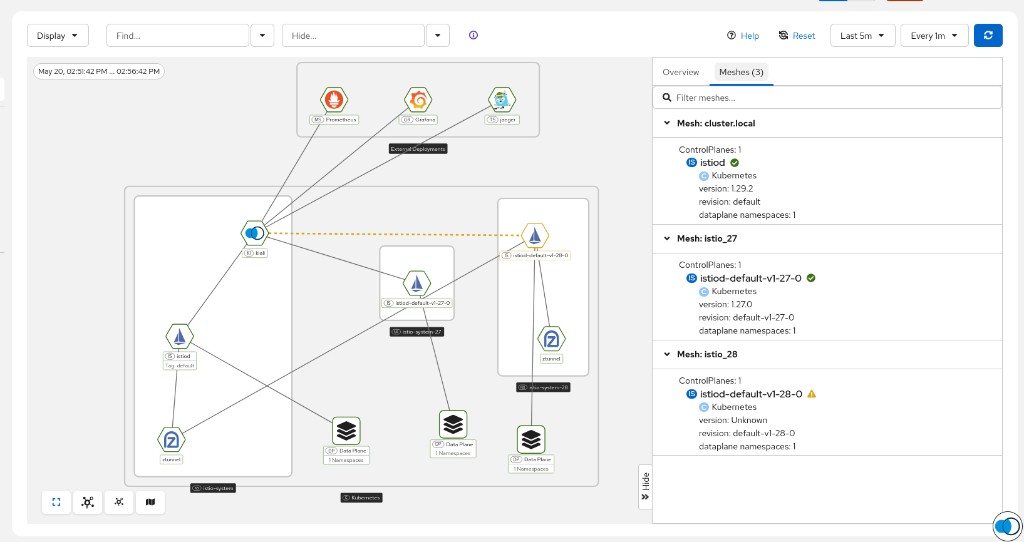
Task: Select the Grafana node icon
Action: coord(418,100)
